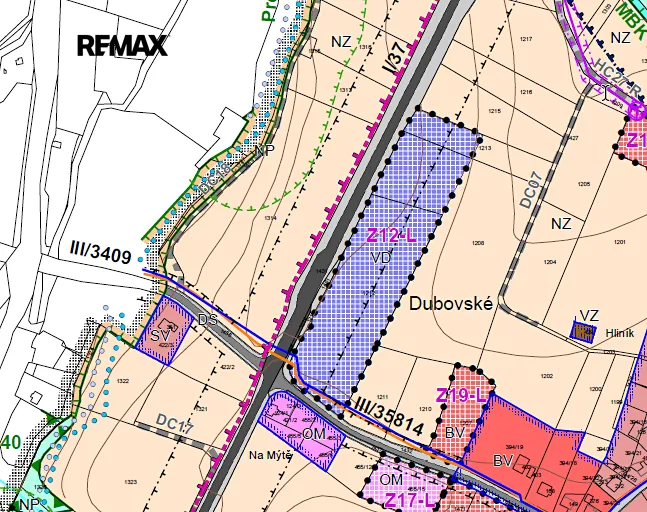Click the VZ zone code label
Image resolution: width=647 pixels, height=512 pixels.
(x=589, y=316)
